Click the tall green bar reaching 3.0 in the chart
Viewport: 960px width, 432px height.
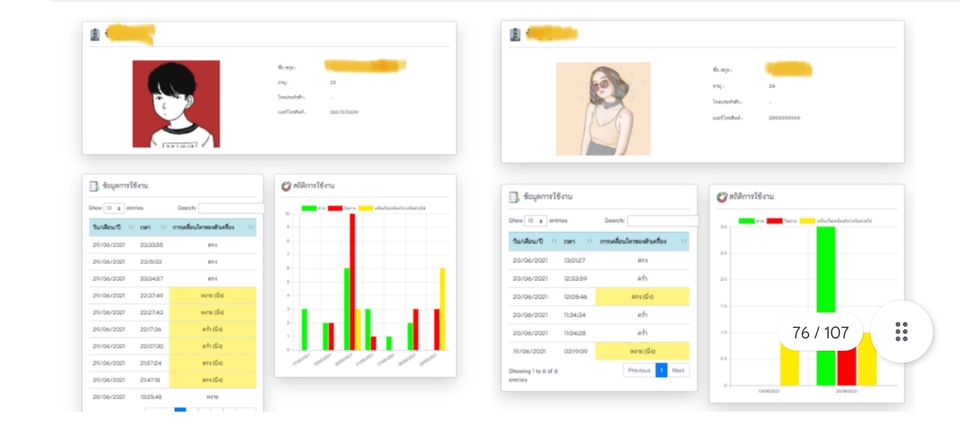click(x=826, y=306)
